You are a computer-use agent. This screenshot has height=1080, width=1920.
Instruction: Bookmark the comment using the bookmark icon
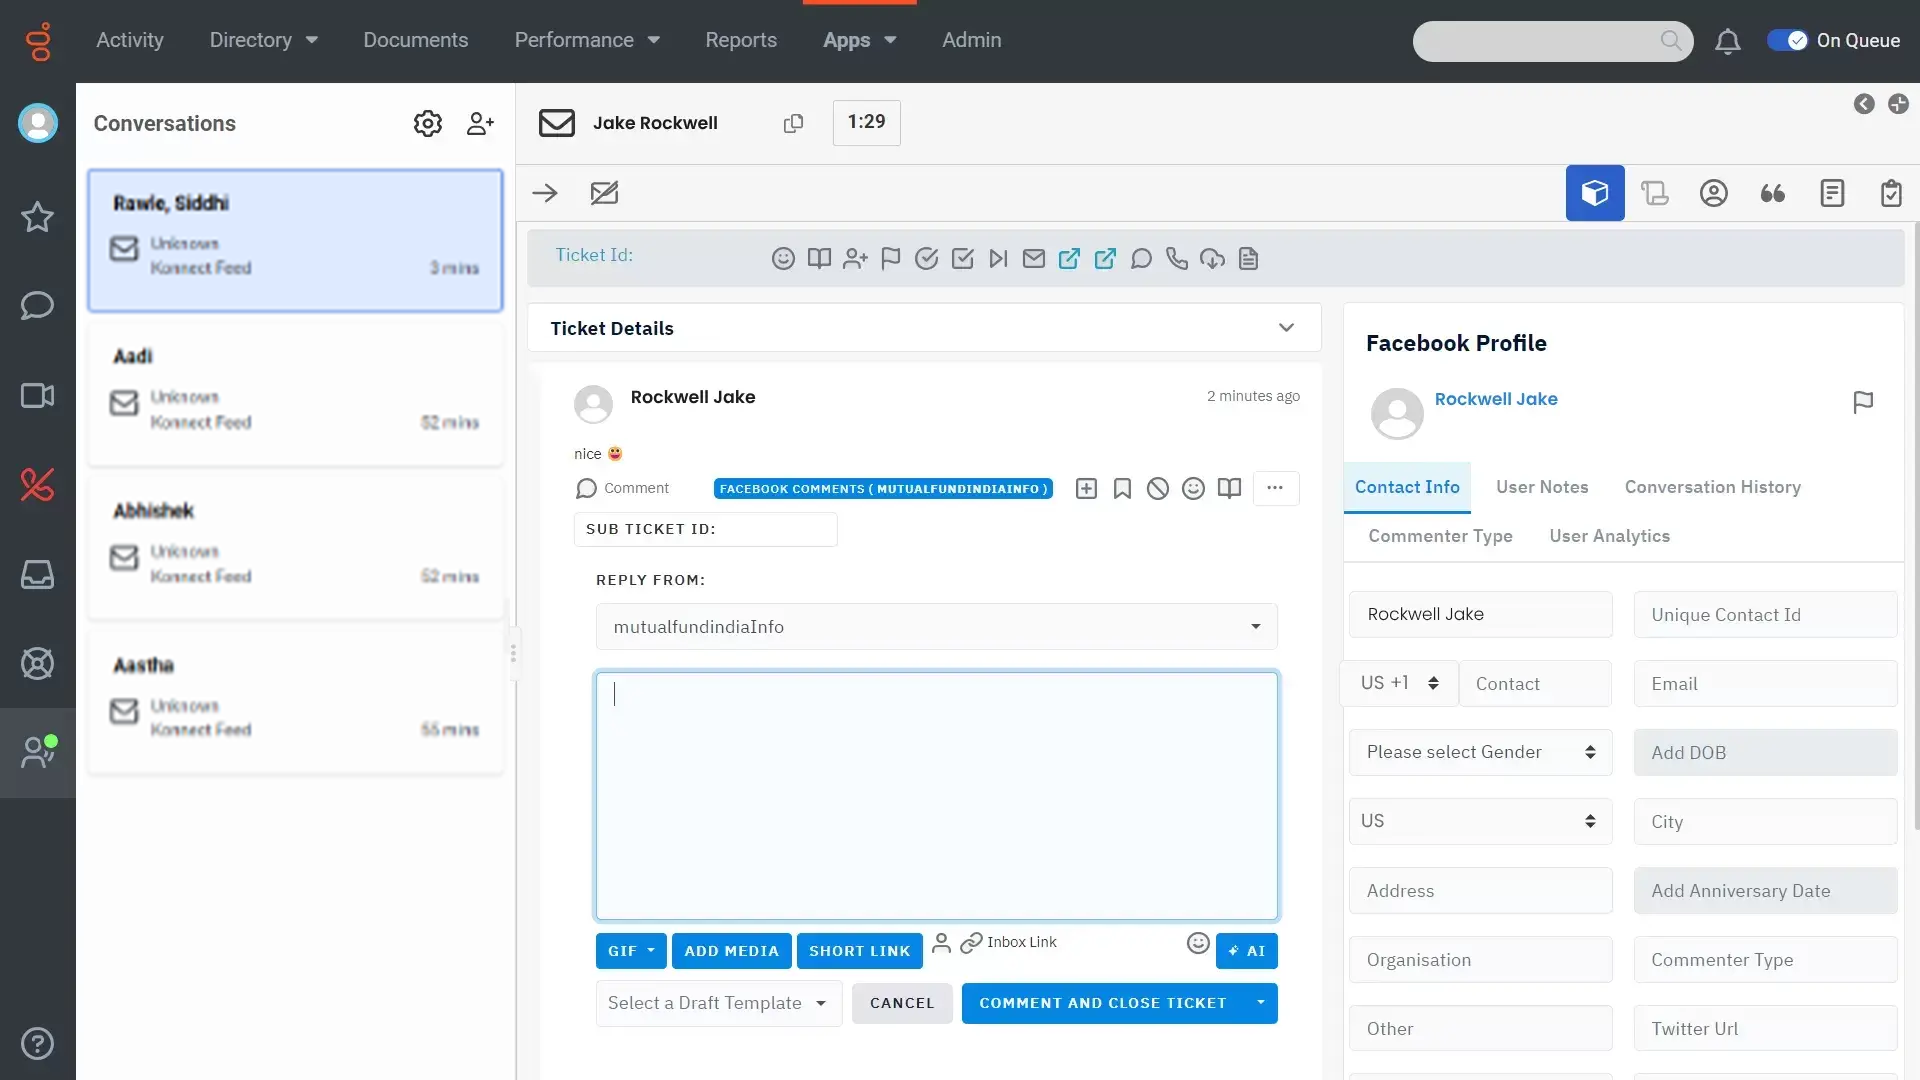pos(1122,489)
